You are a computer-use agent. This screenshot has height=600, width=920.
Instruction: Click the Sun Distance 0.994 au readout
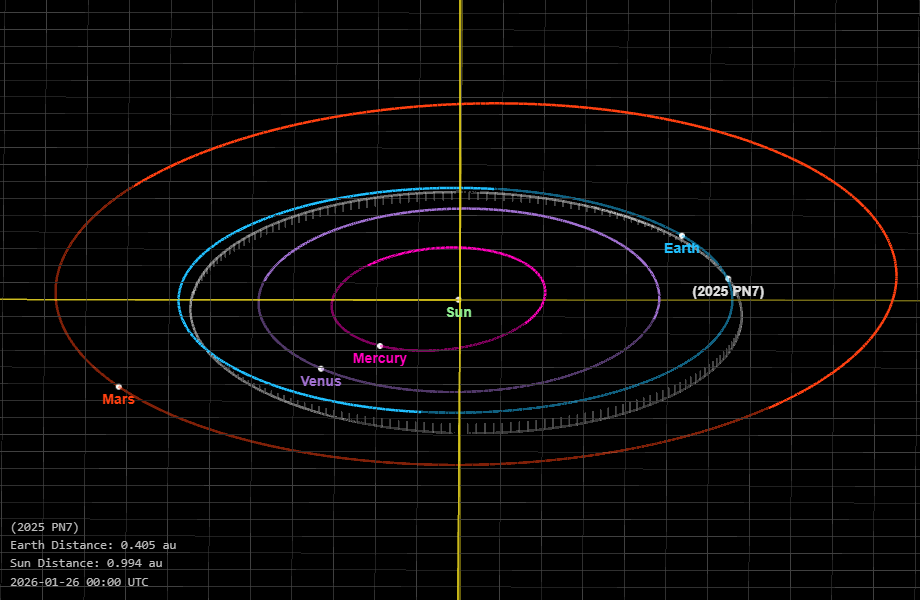tap(86, 563)
